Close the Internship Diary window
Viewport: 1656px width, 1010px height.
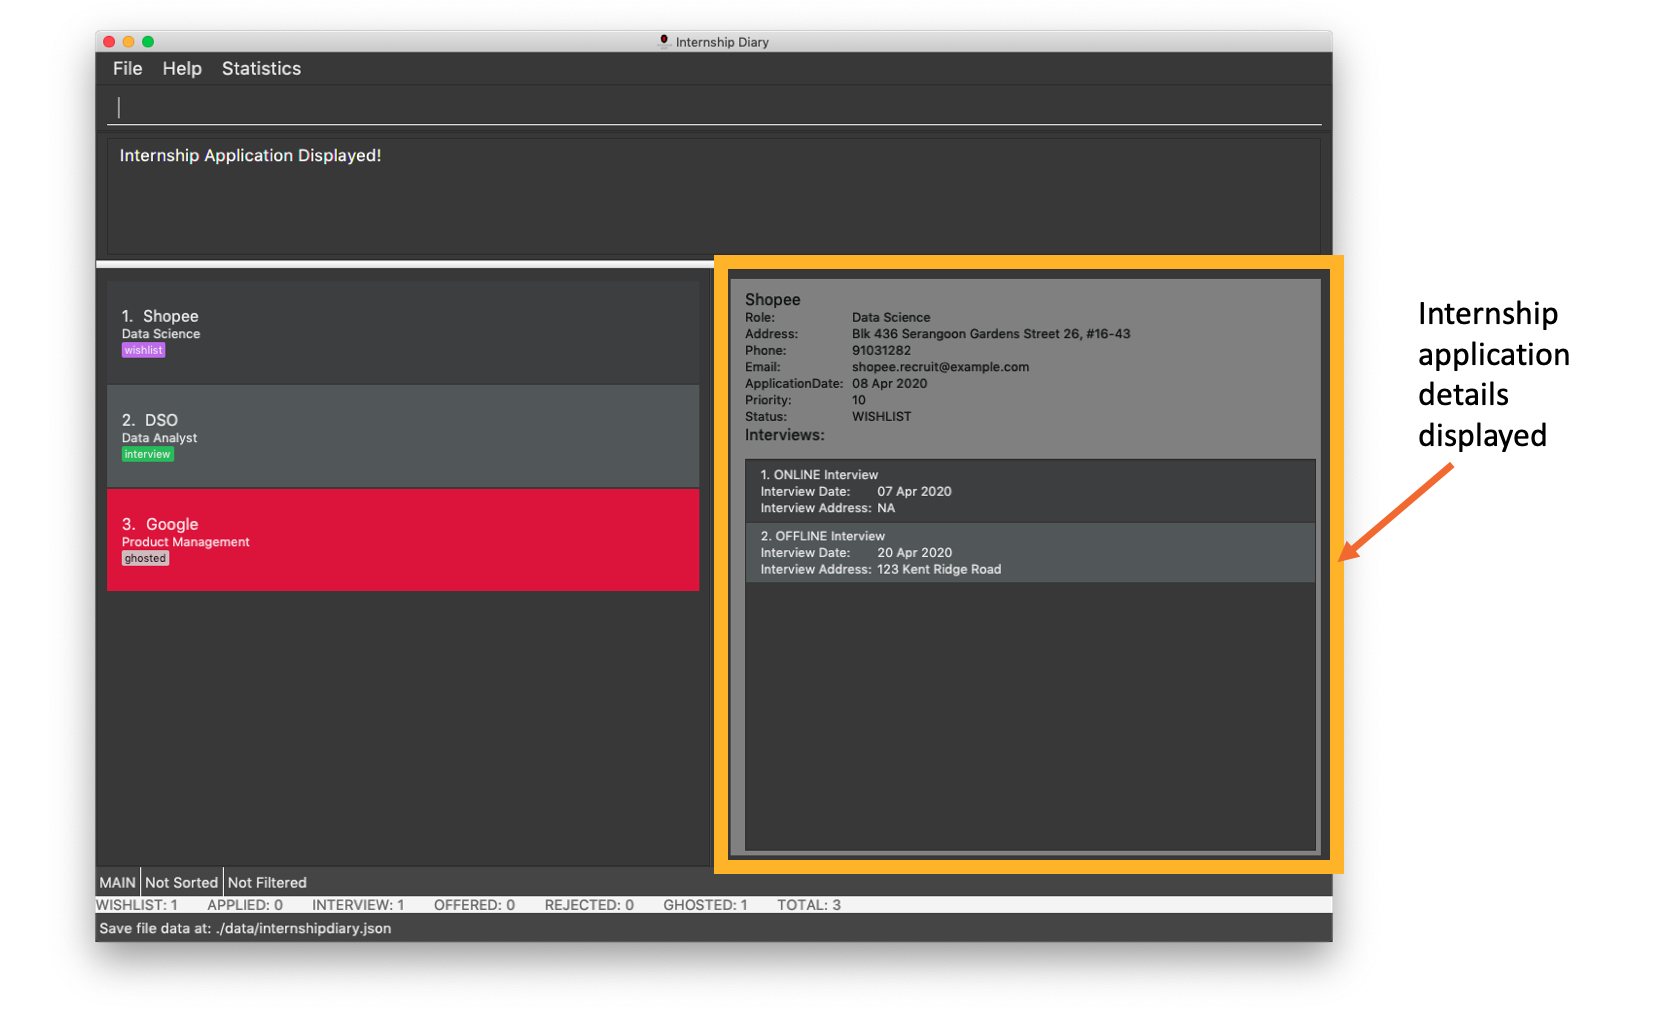pyautogui.click(x=109, y=42)
